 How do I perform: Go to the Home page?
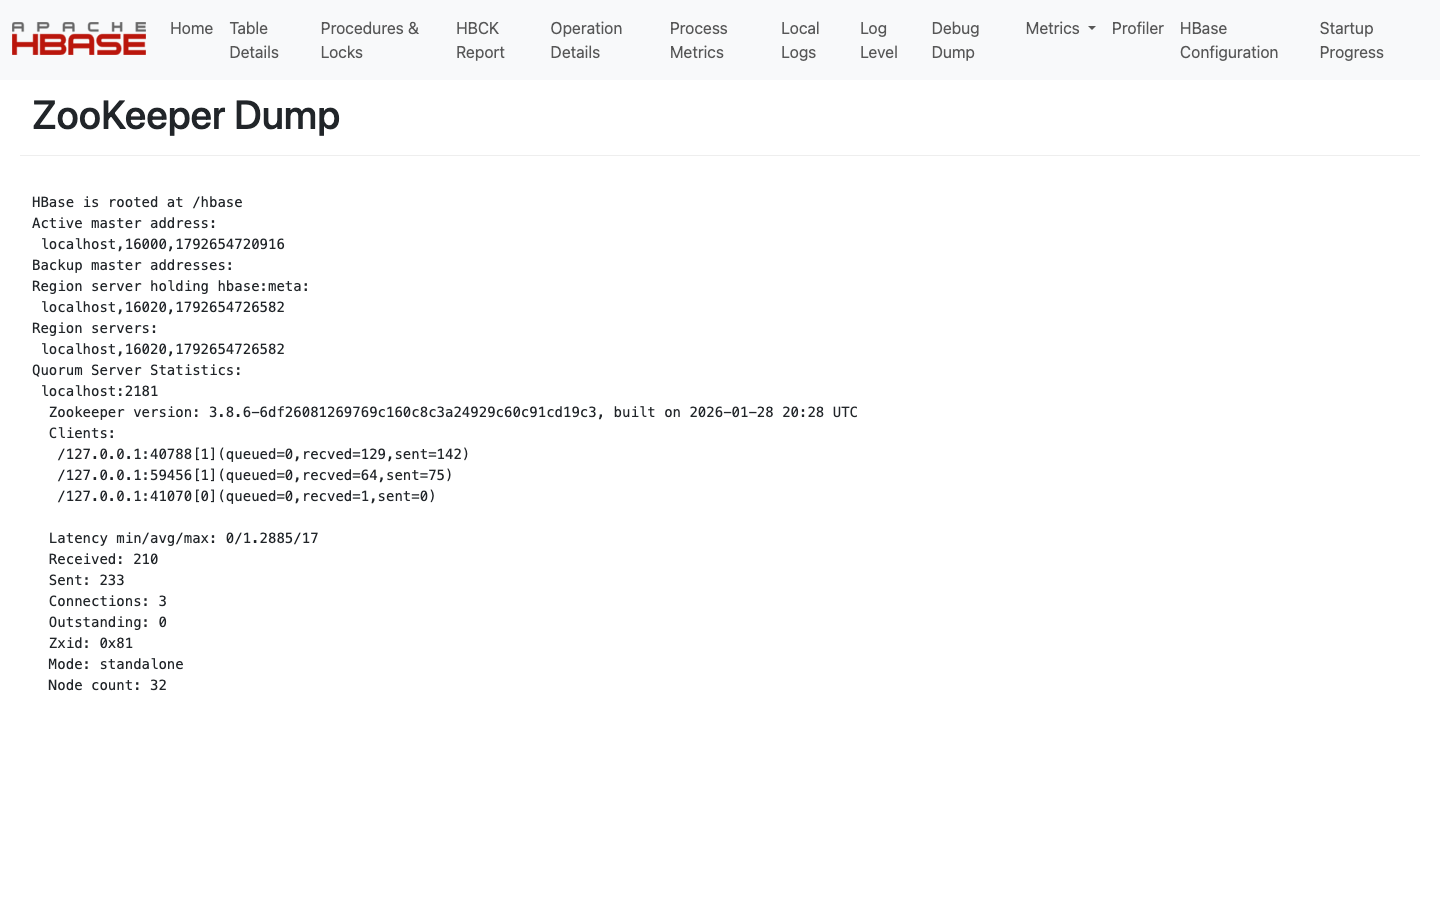click(191, 28)
